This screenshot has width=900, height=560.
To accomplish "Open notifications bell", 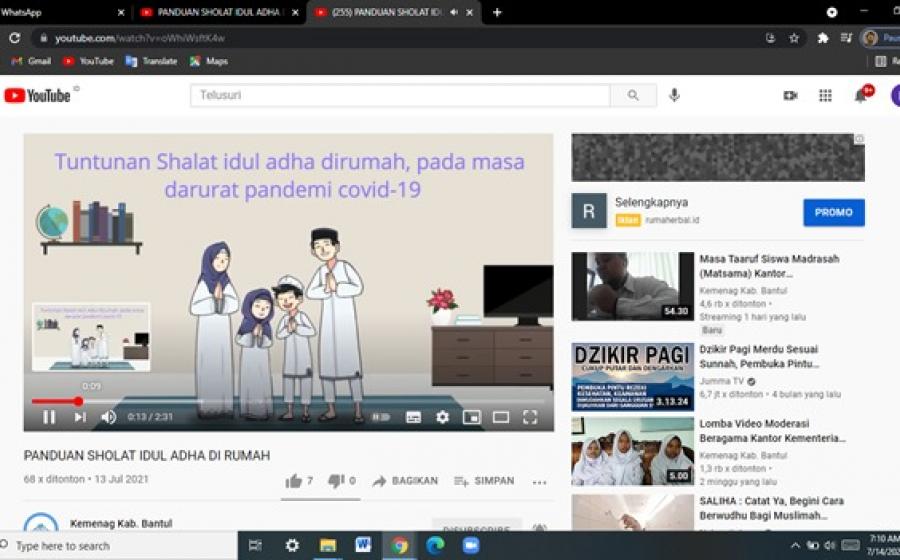I will [x=861, y=95].
